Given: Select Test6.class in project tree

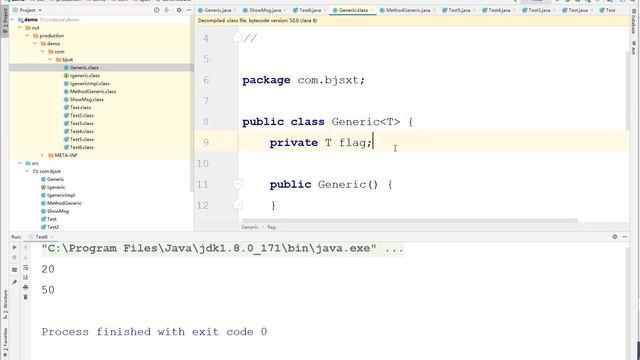Looking at the screenshot, I should coord(82,147).
